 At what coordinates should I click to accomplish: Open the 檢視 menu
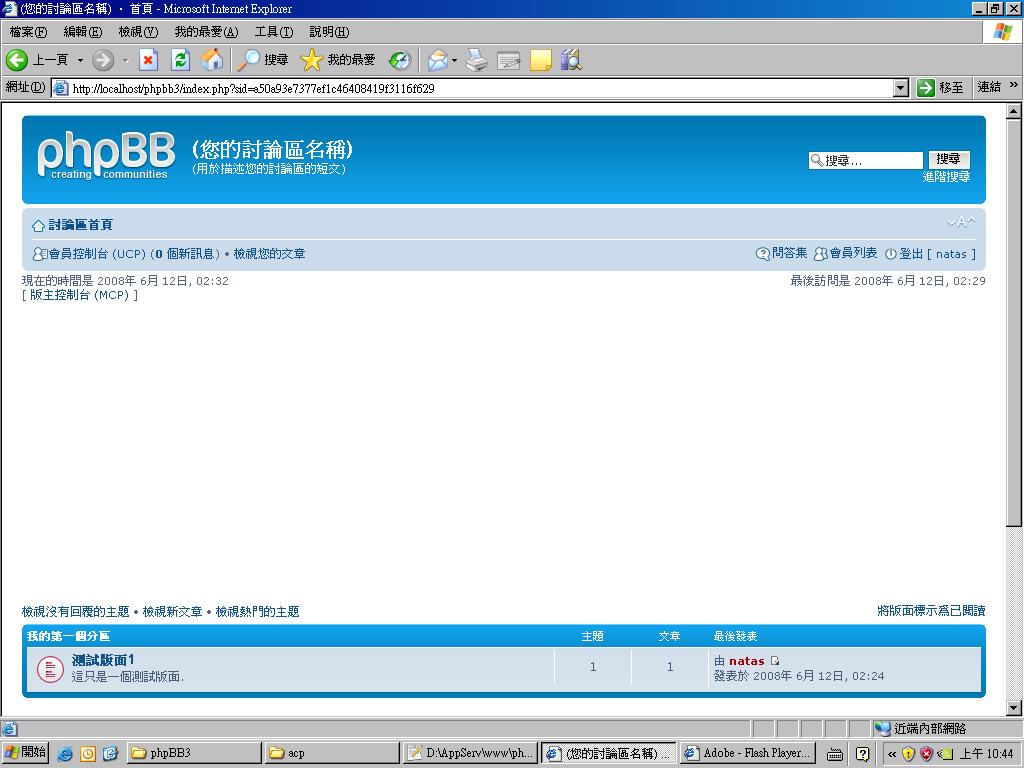pos(138,32)
